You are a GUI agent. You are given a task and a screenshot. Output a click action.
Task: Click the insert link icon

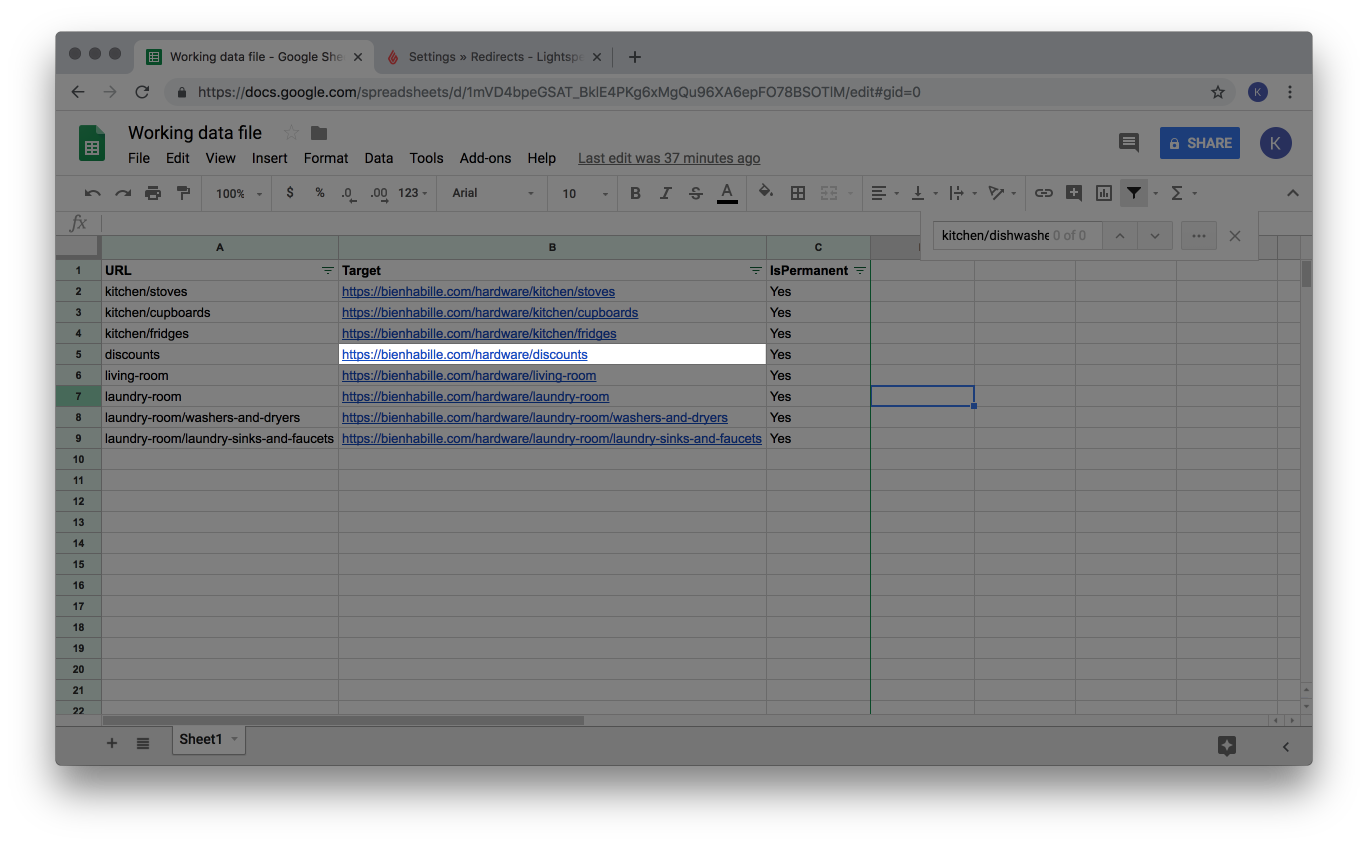(1044, 193)
